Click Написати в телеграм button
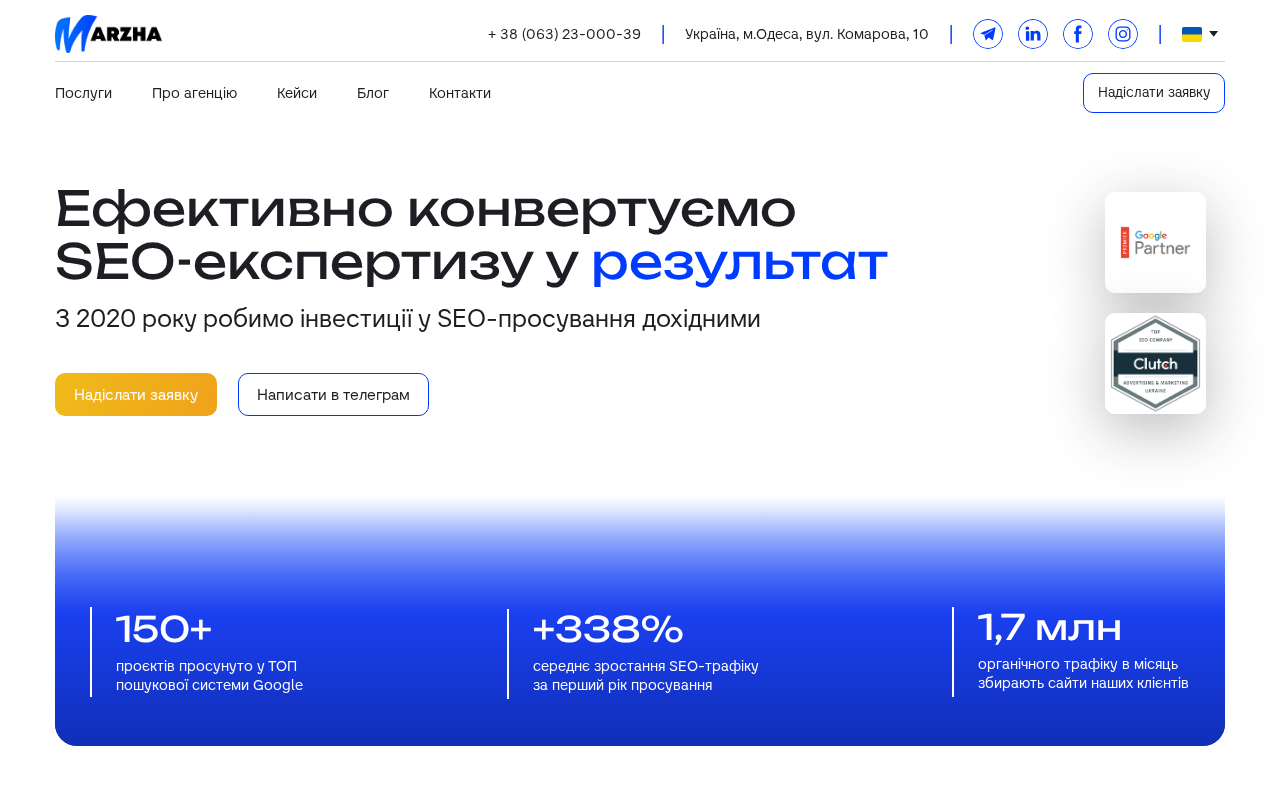This screenshot has height=800, width=1280. 333,394
